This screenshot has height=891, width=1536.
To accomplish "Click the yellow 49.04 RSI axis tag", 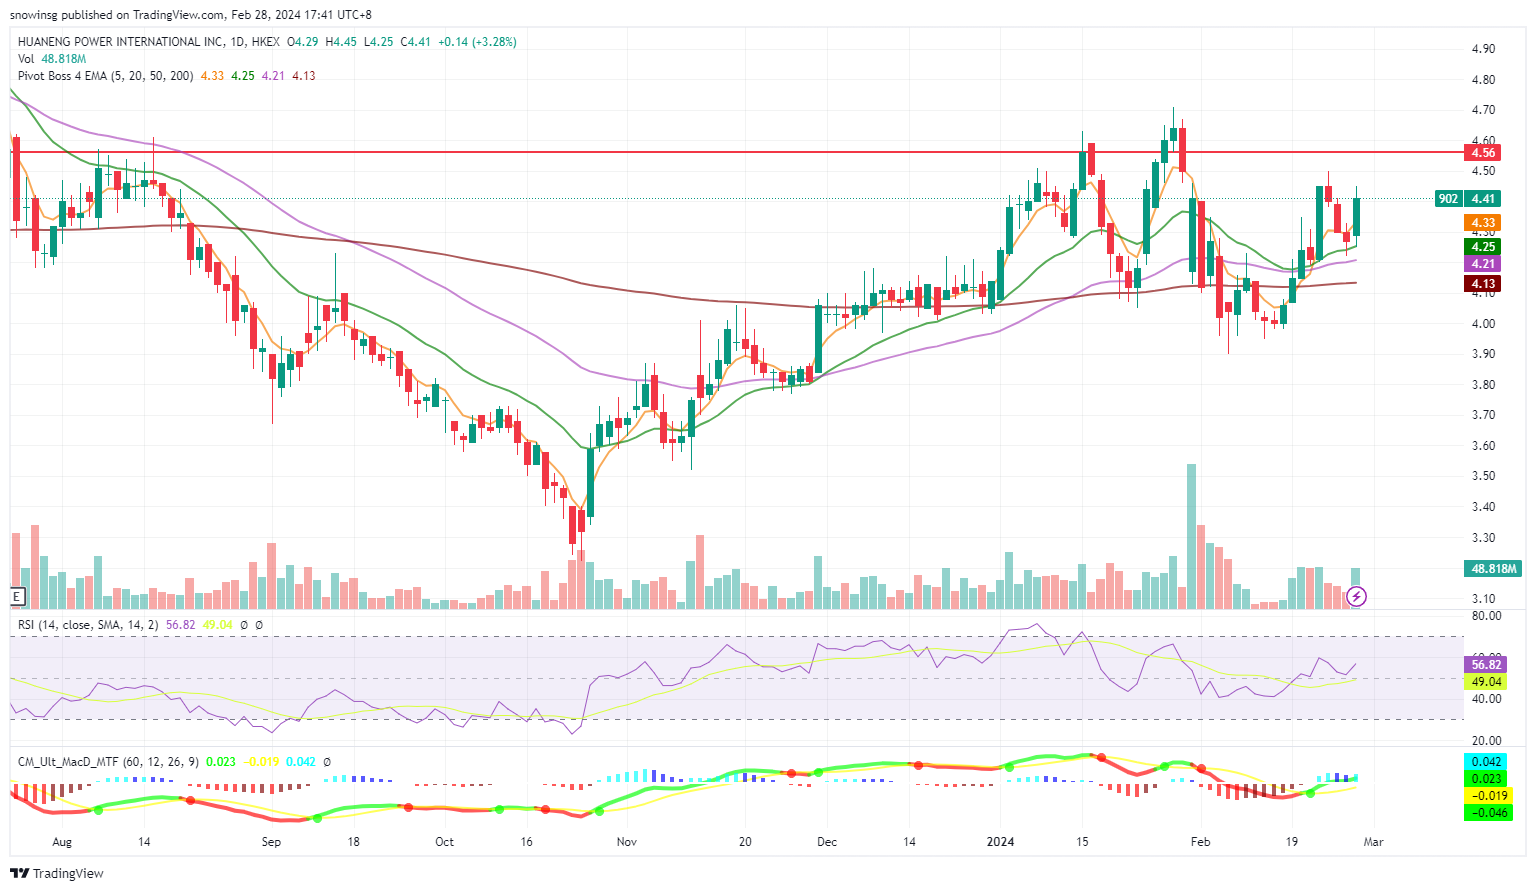I will pos(1486,682).
